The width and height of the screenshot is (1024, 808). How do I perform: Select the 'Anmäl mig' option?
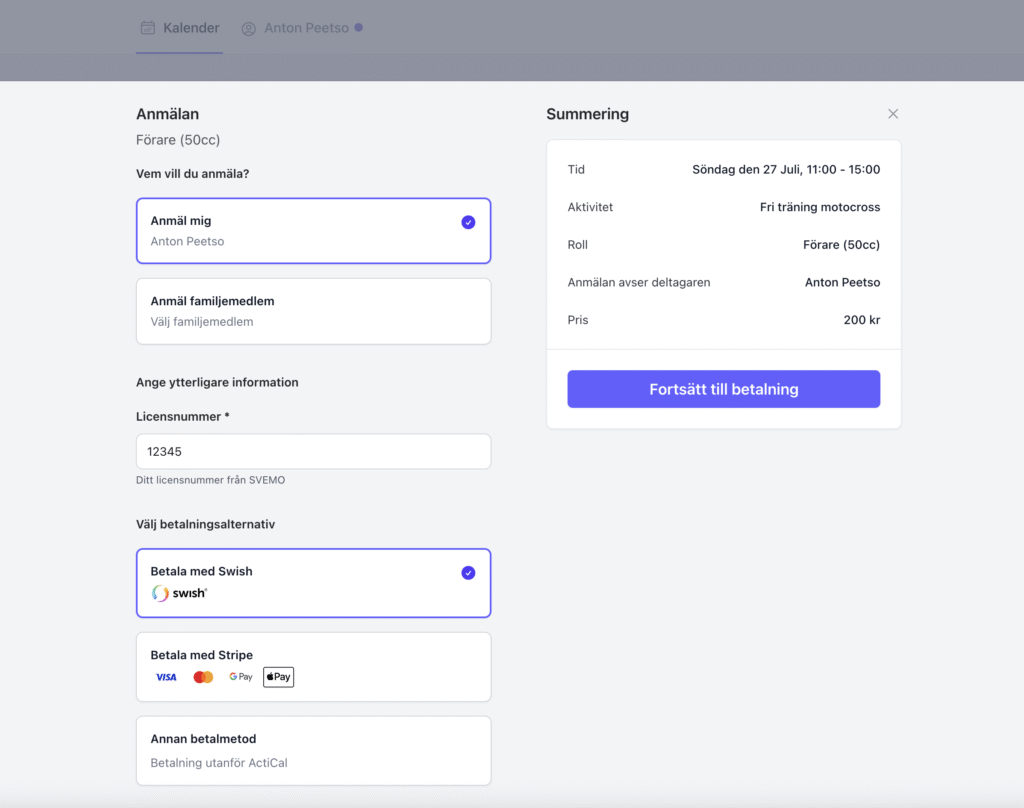[300, 231]
